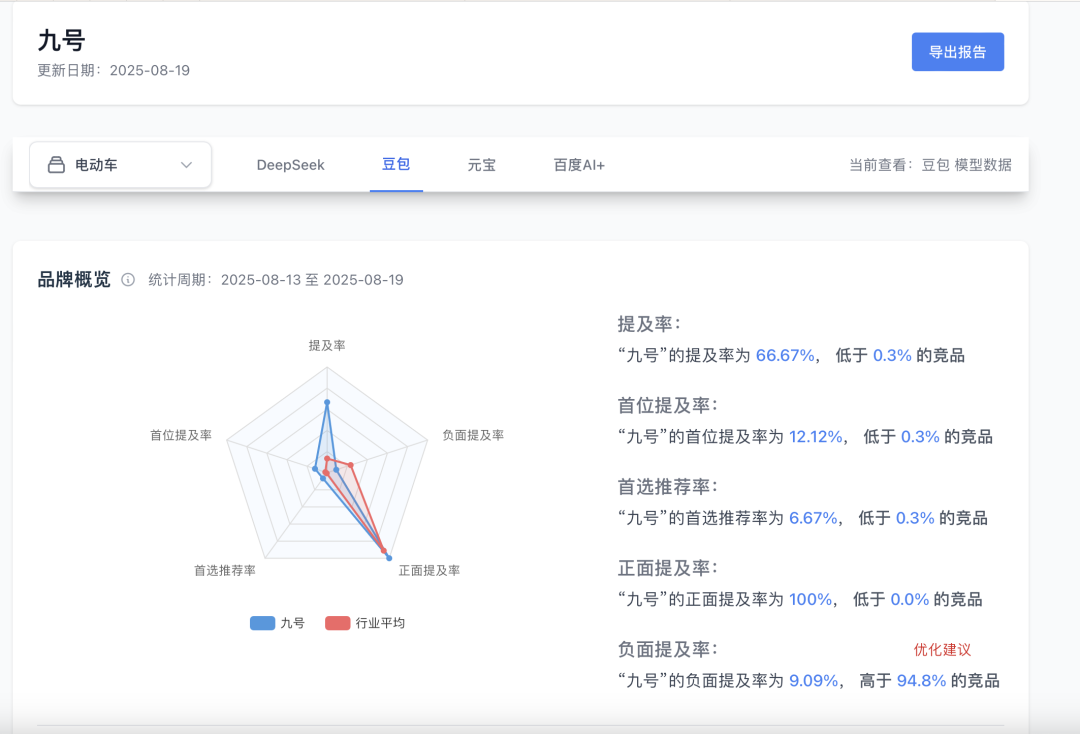Click the 提及率 radar axis label
This screenshot has width=1080, height=734.
(327, 346)
